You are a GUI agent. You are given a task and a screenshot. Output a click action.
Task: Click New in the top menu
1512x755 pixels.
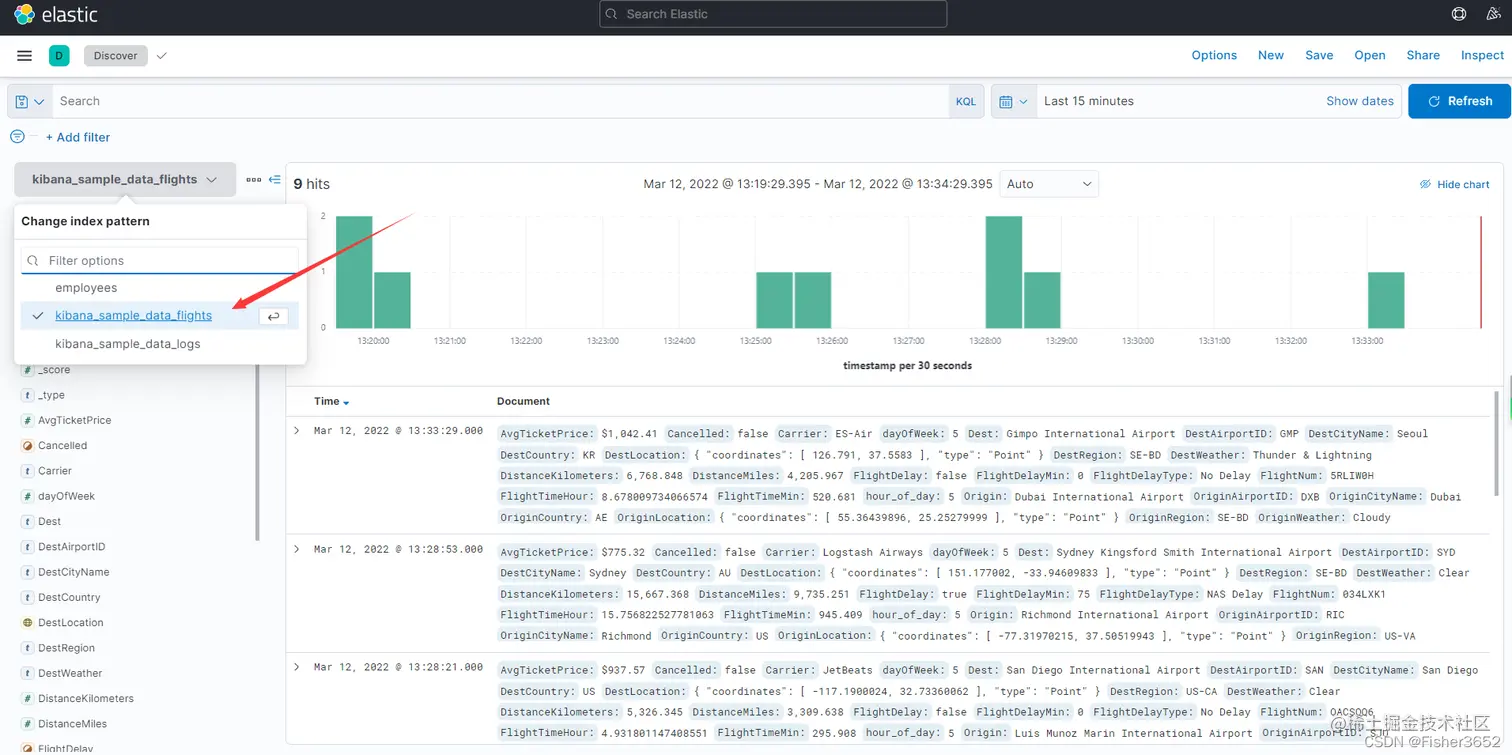[1271, 56]
